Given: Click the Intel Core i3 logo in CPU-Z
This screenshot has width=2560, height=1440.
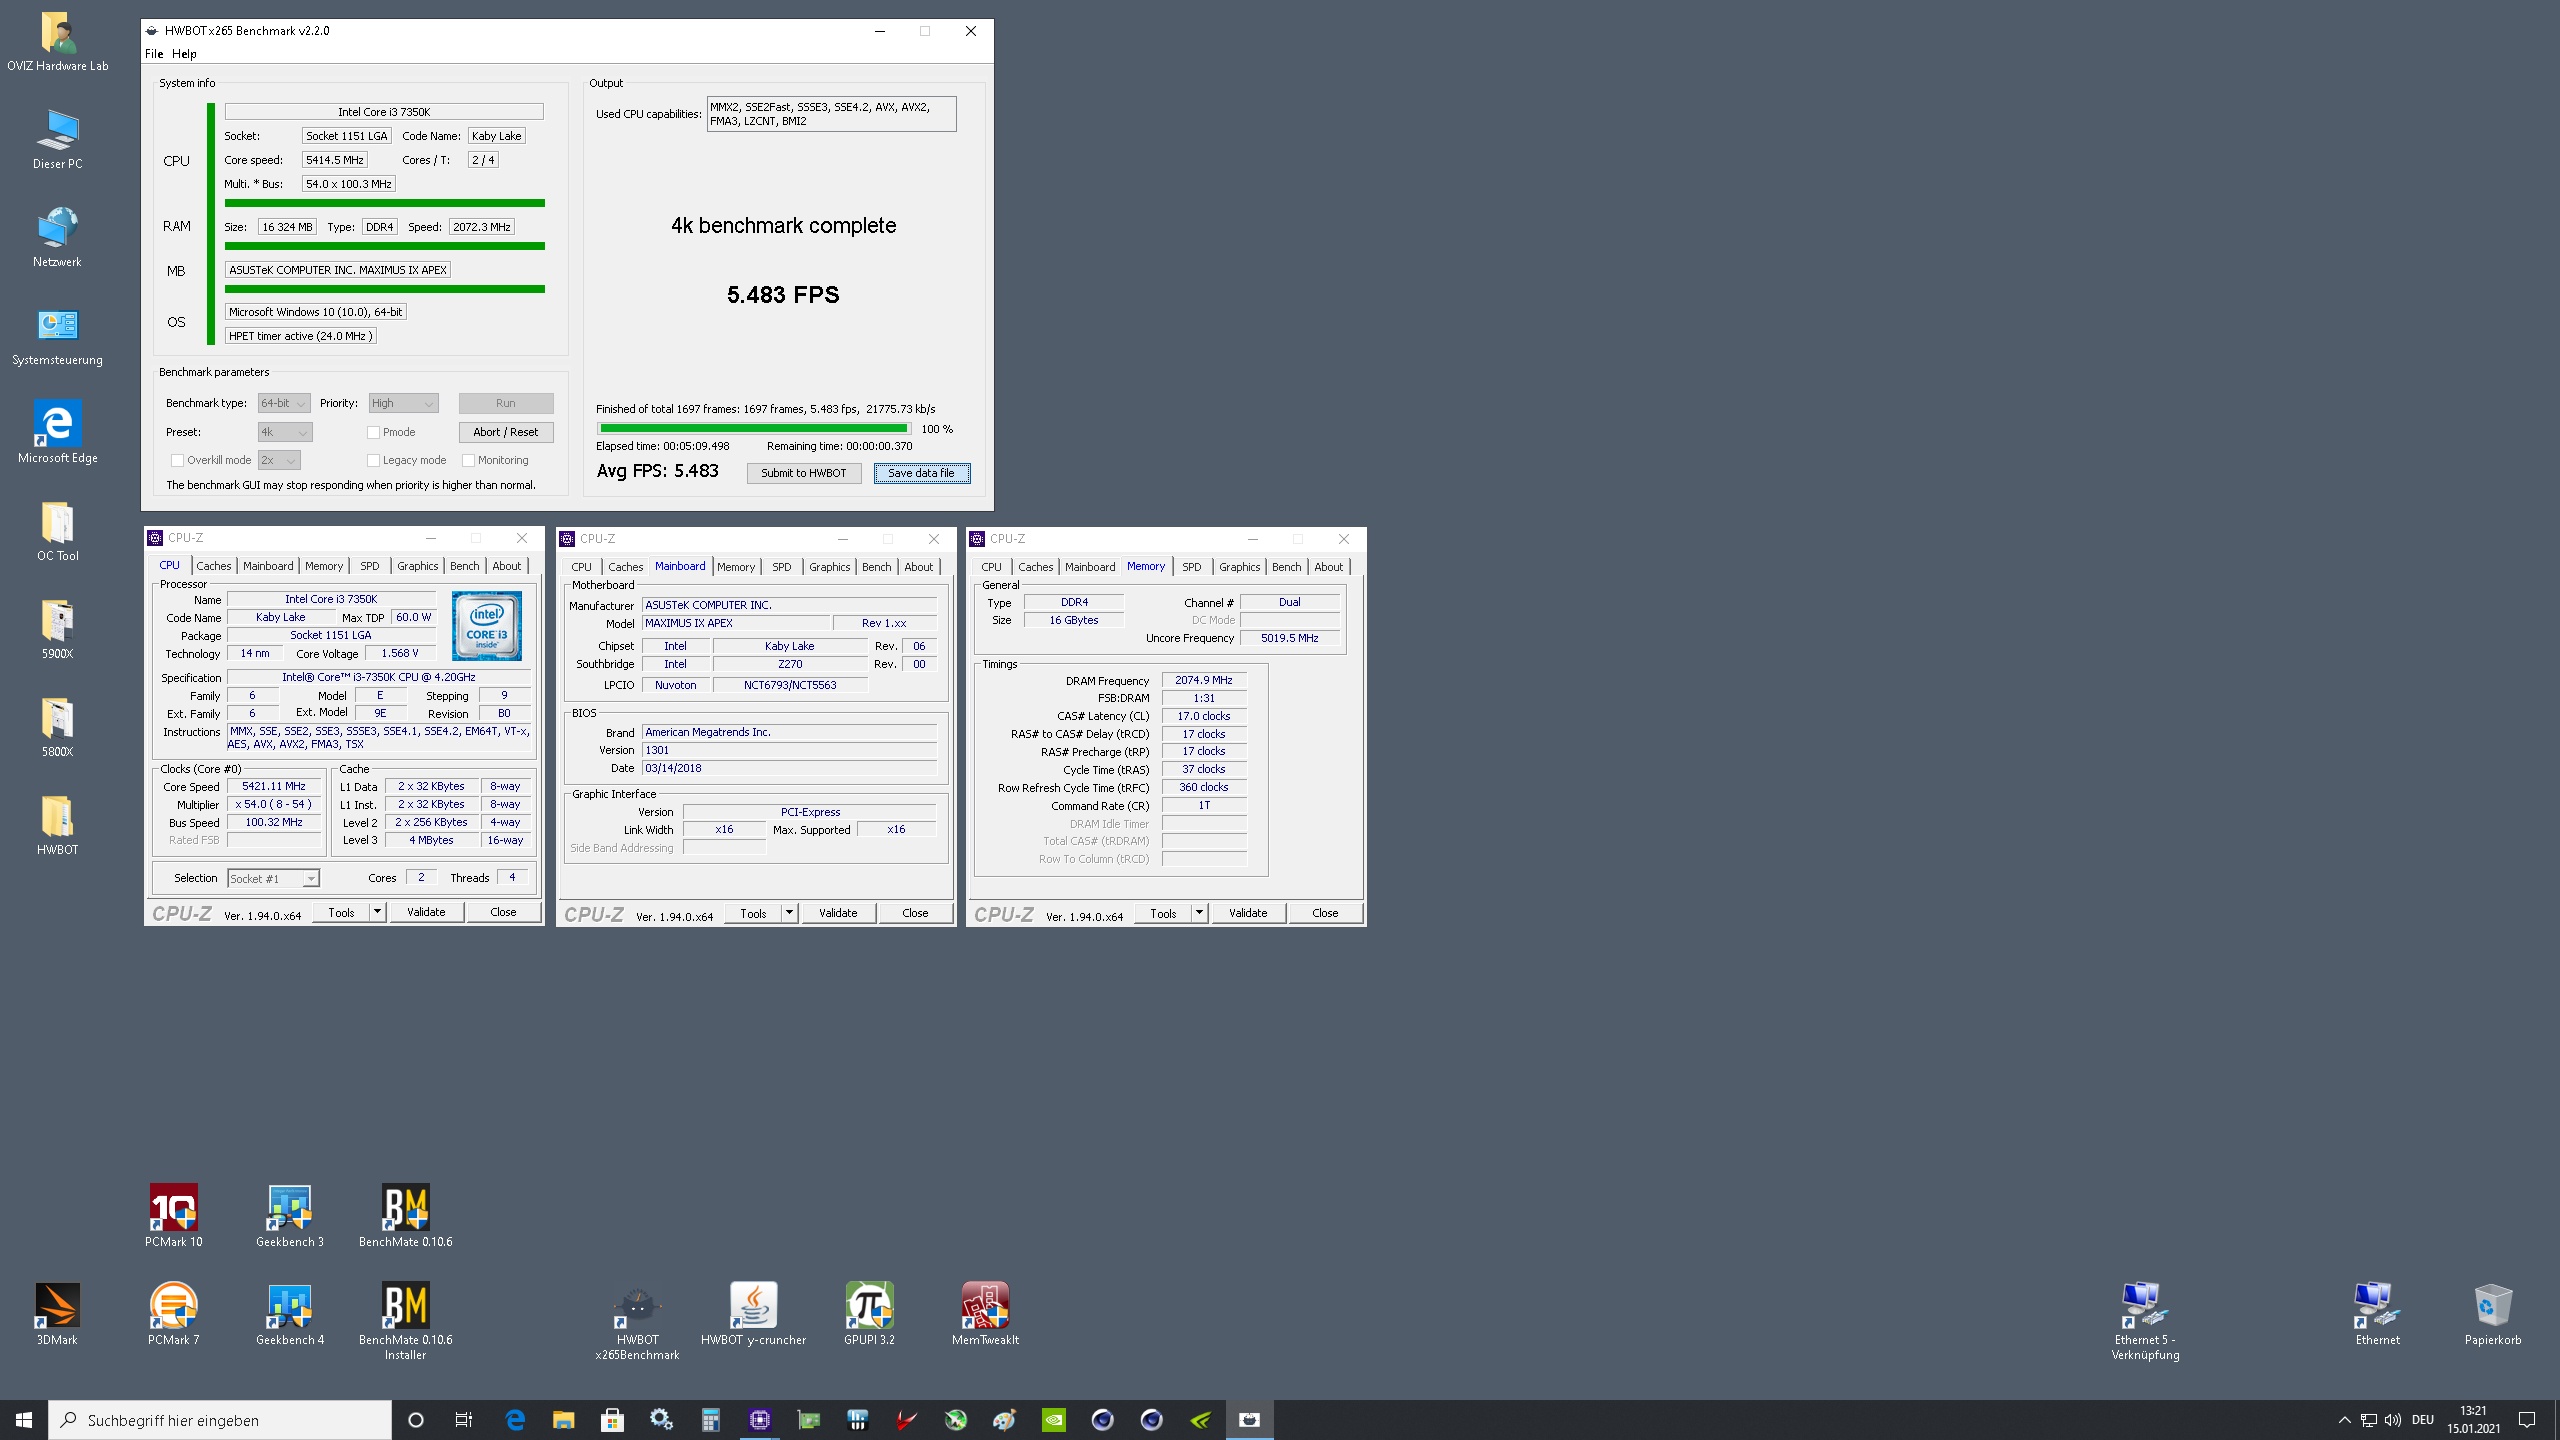Looking at the screenshot, I should click(487, 626).
